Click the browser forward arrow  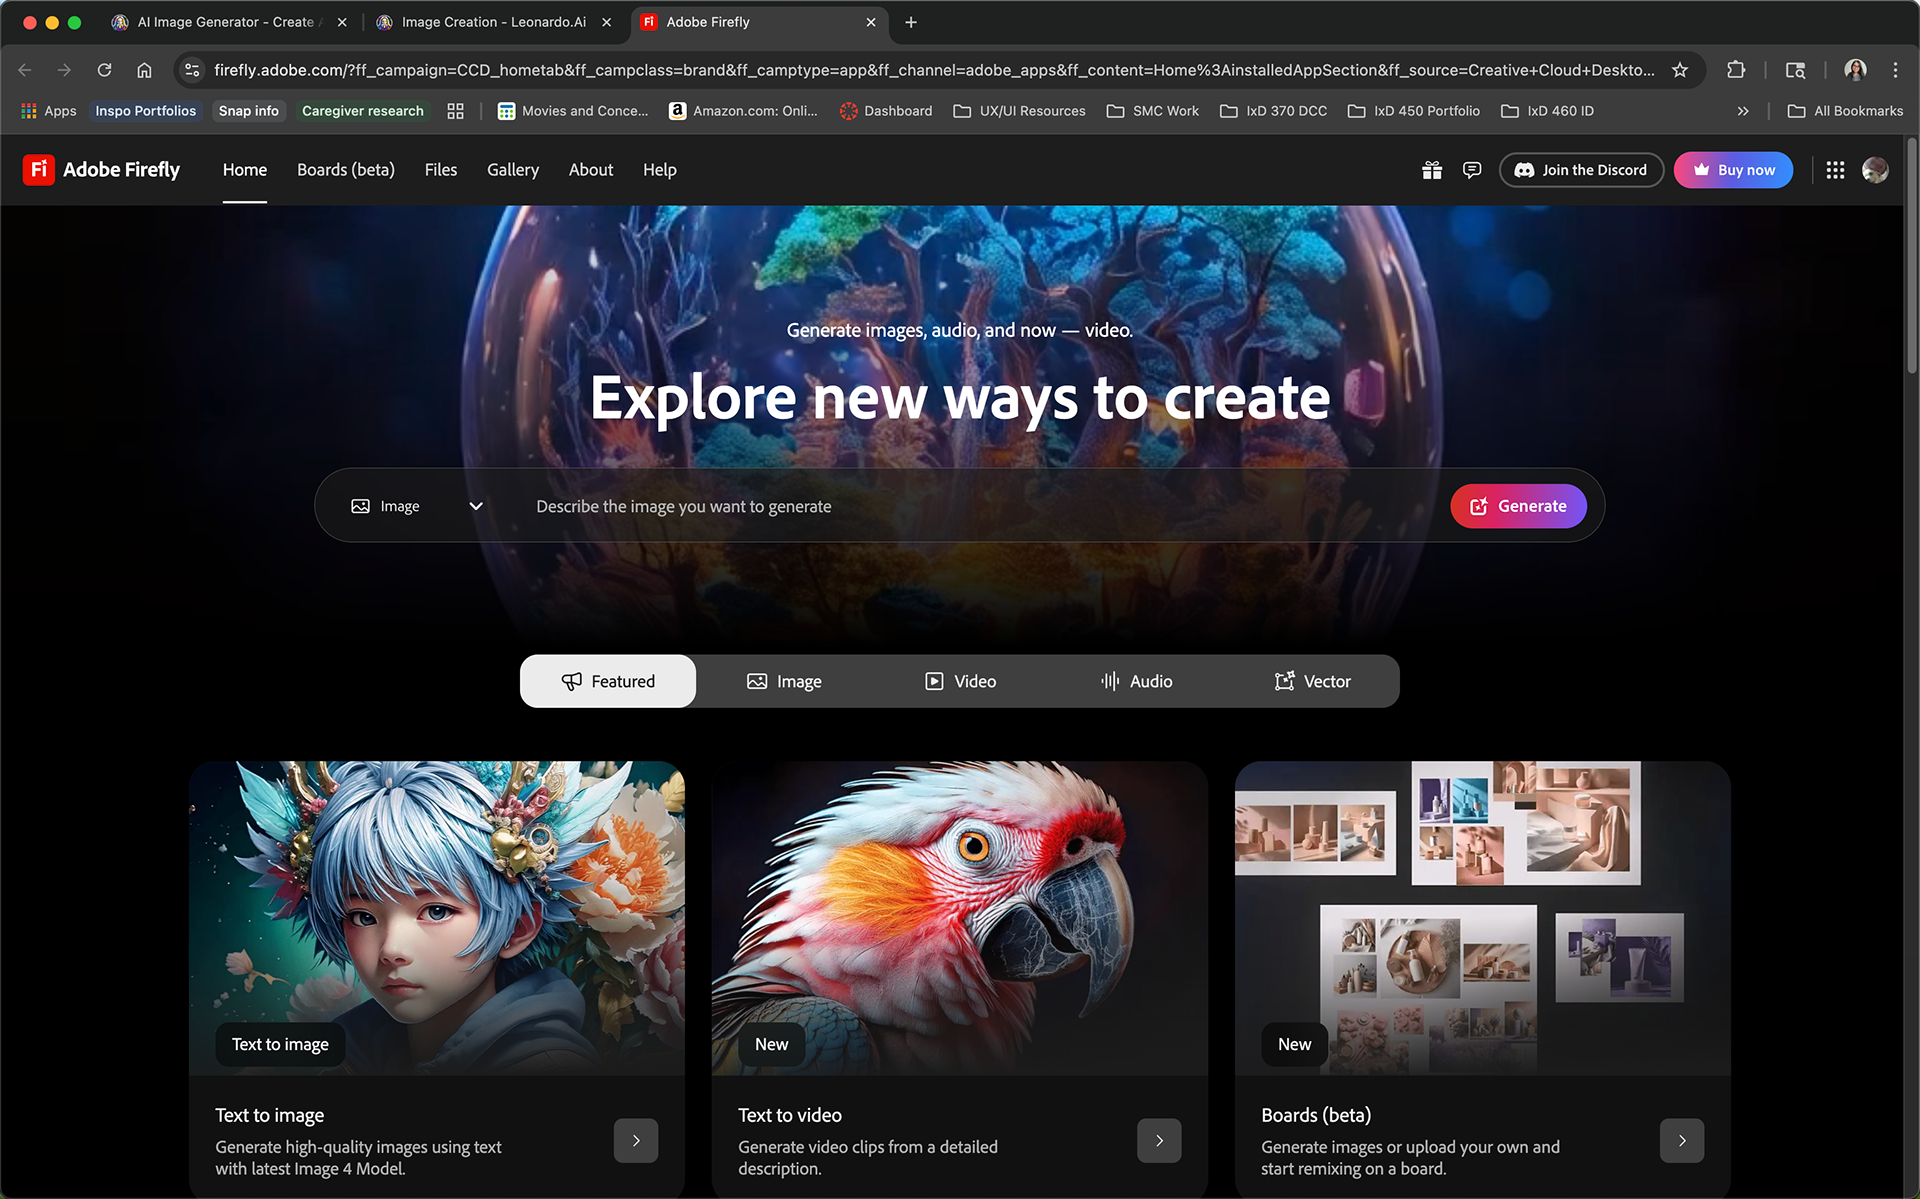(64, 70)
